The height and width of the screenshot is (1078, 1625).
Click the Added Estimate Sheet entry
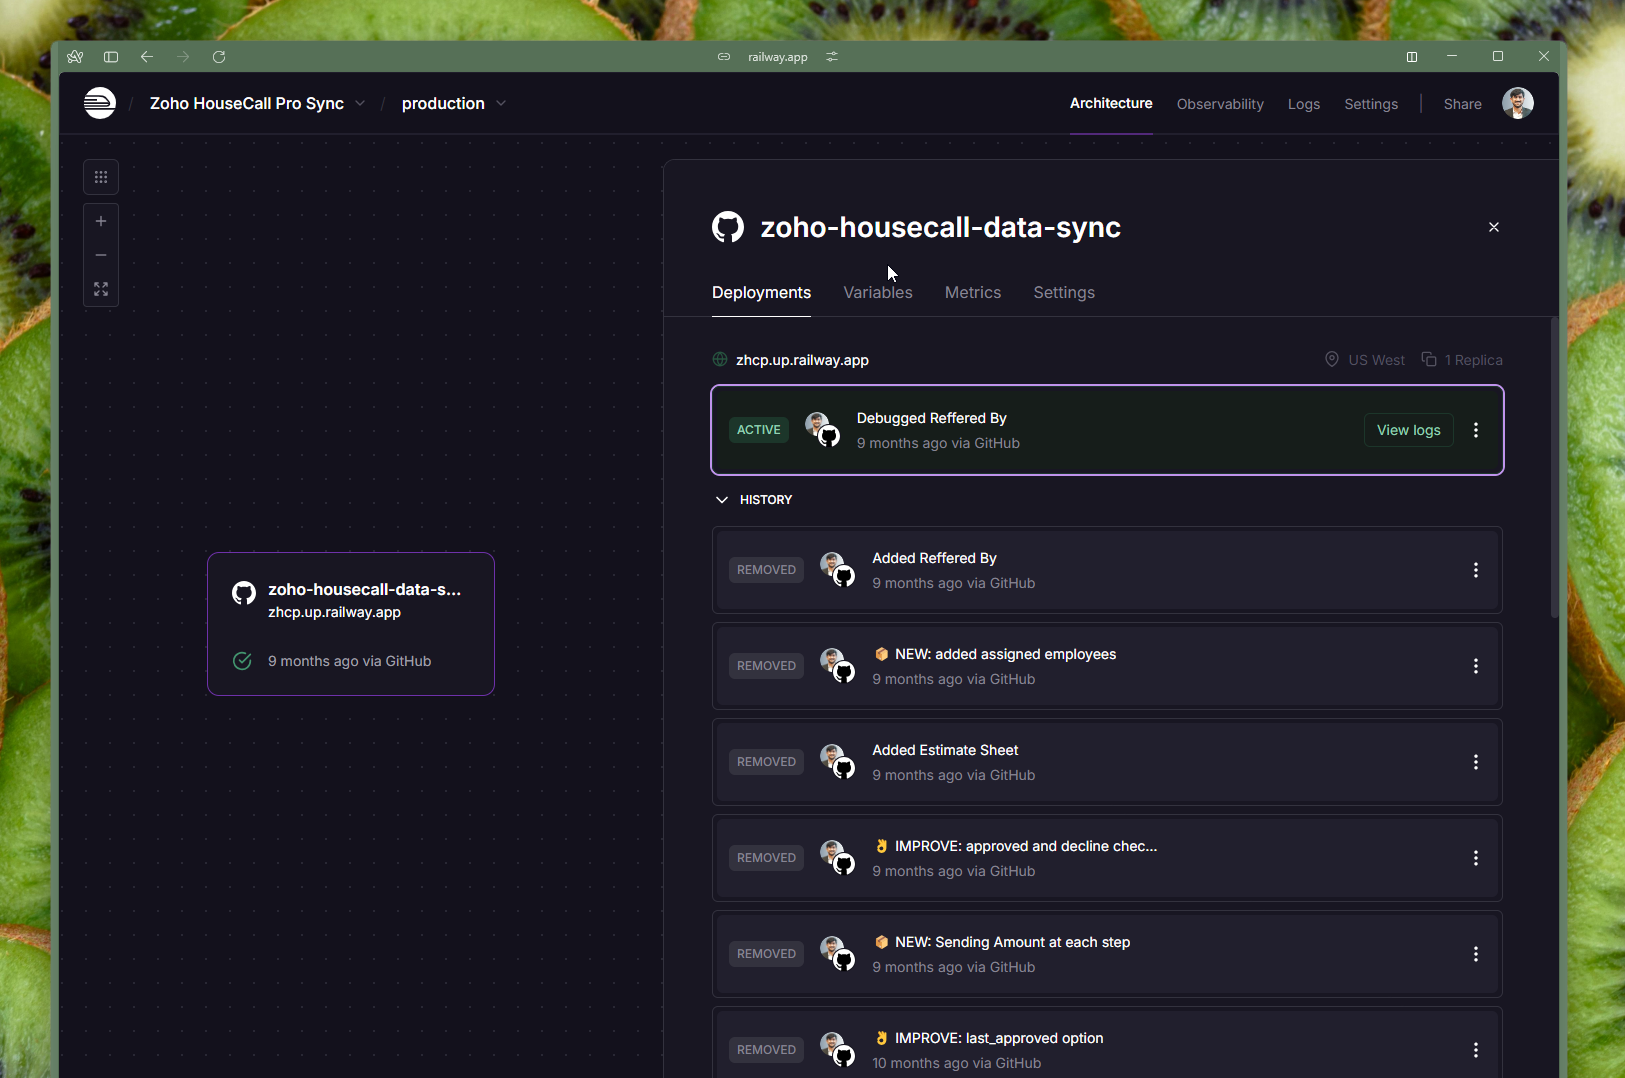tap(1107, 762)
